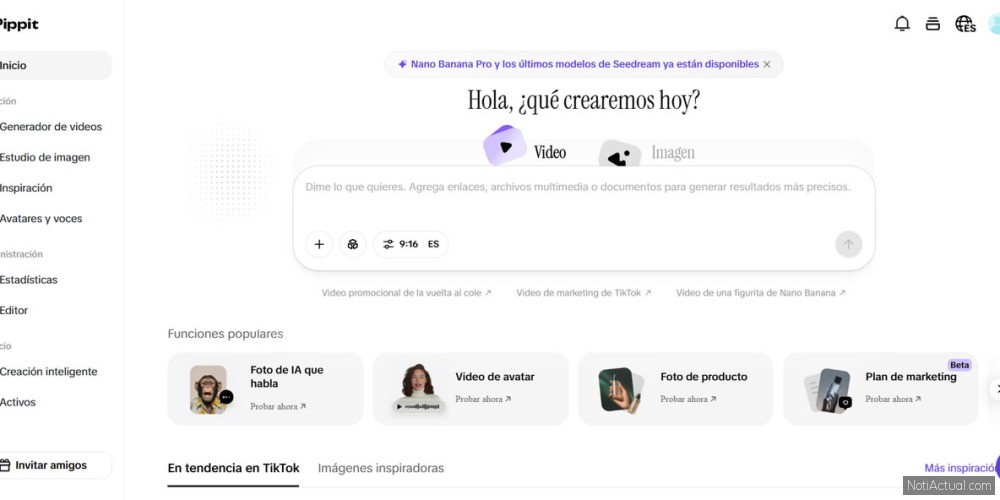Open the Foto de IA que habla card
This screenshot has width=1000, height=500.
[265, 389]
